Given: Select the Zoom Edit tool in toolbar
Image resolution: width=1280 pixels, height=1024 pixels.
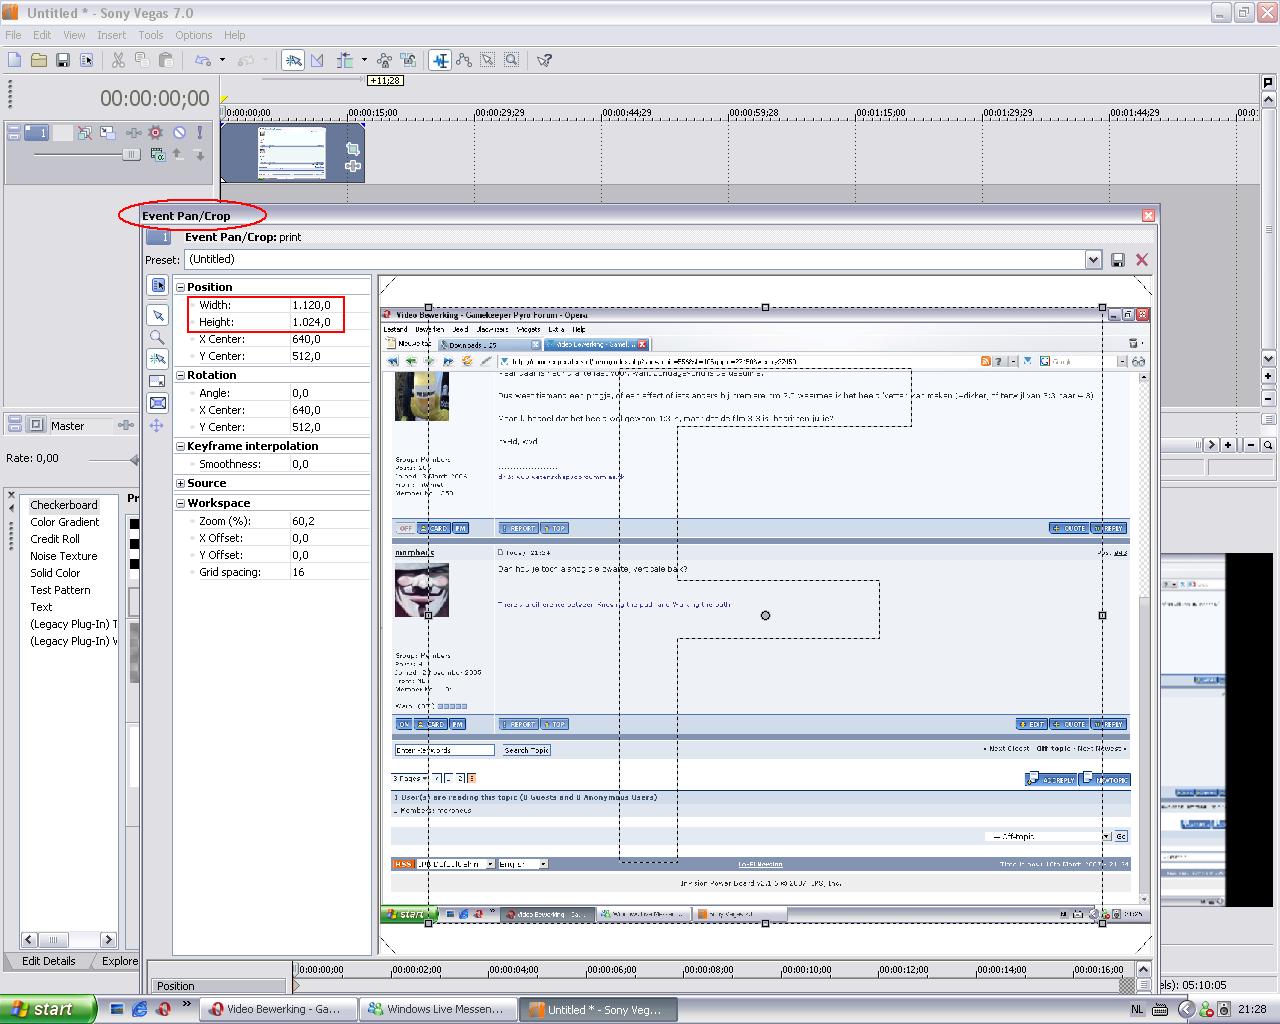Looking at the screenshot, I should tap(512, 60).
